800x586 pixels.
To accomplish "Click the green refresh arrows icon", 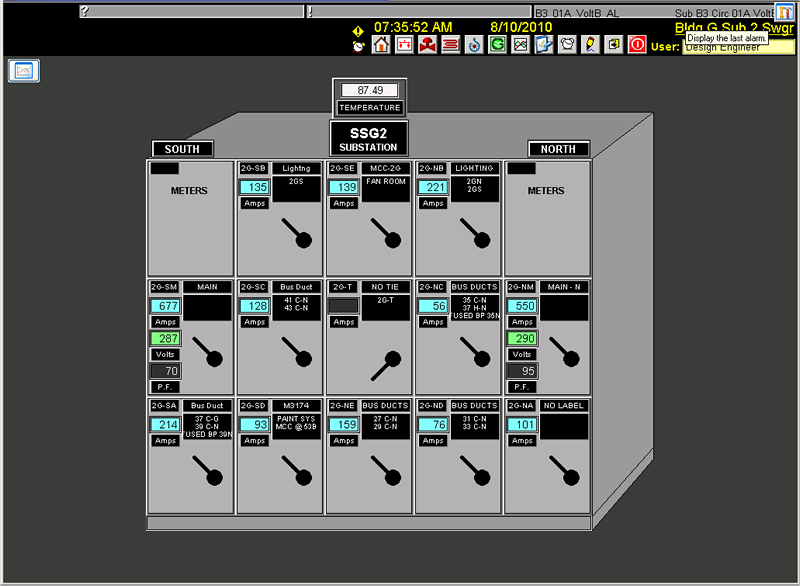I will click(x=497, y=44).
